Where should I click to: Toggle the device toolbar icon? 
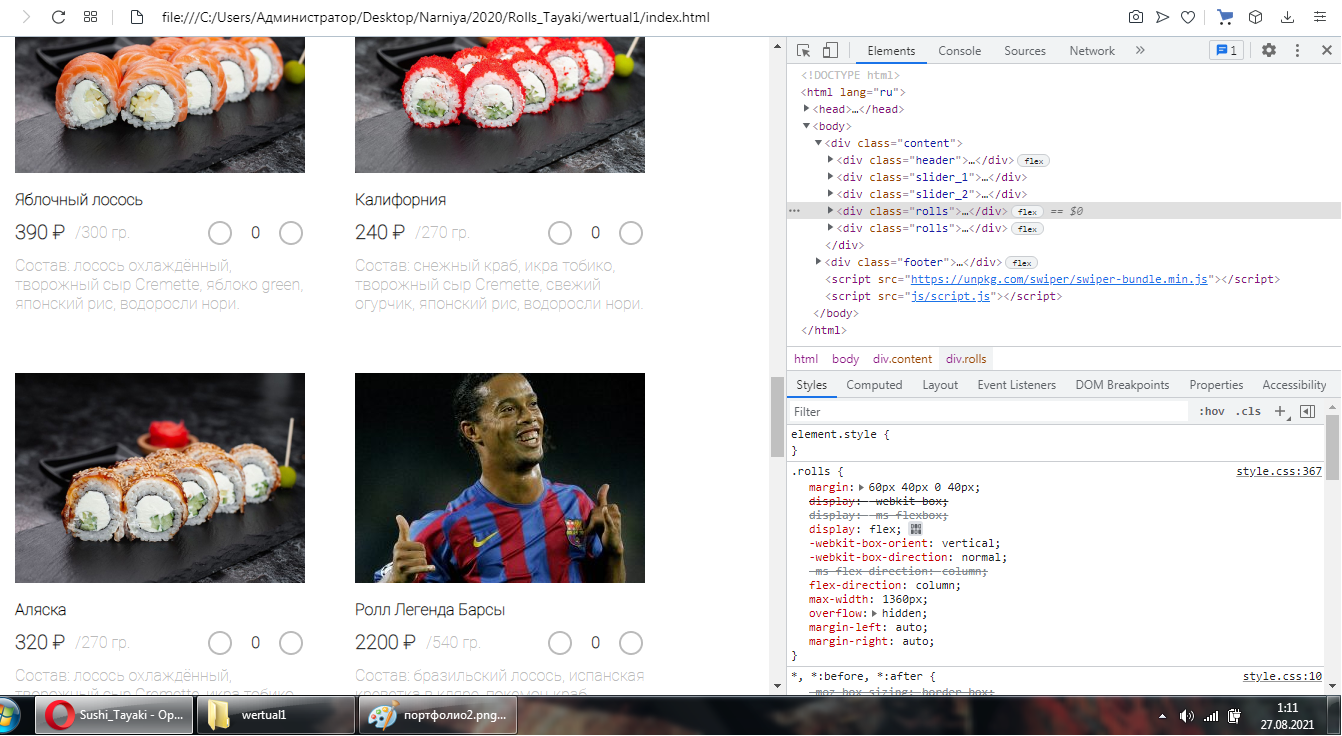(x=830, y=50)
